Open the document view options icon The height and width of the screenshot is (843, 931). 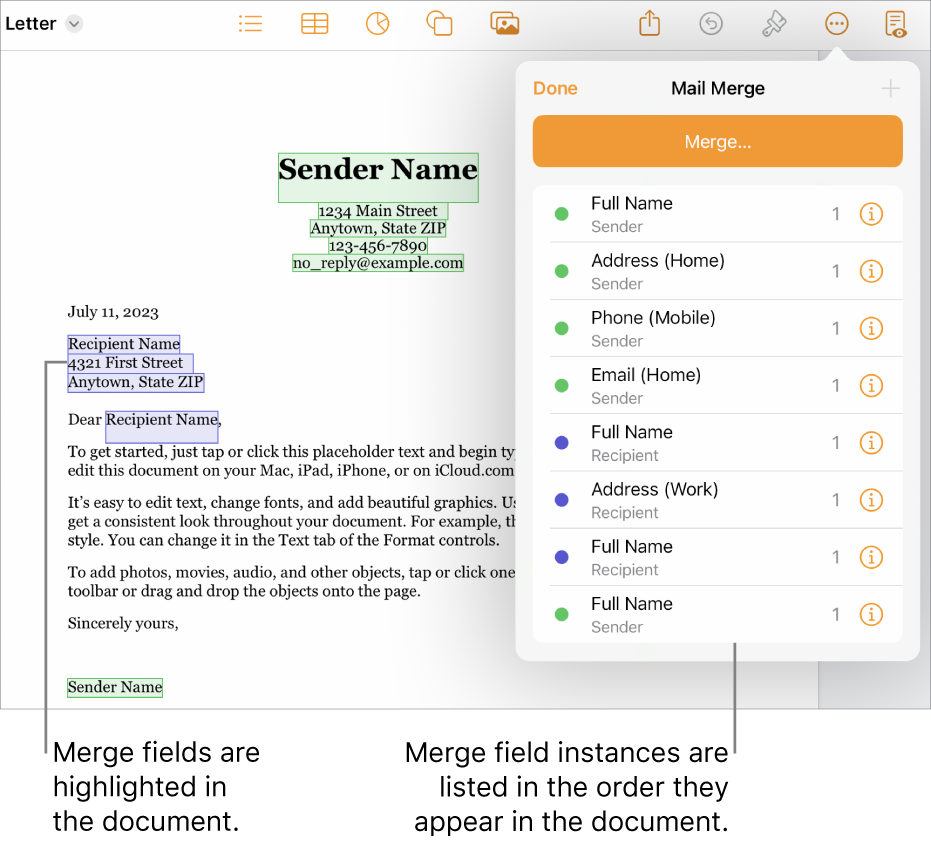click(895, 24)
